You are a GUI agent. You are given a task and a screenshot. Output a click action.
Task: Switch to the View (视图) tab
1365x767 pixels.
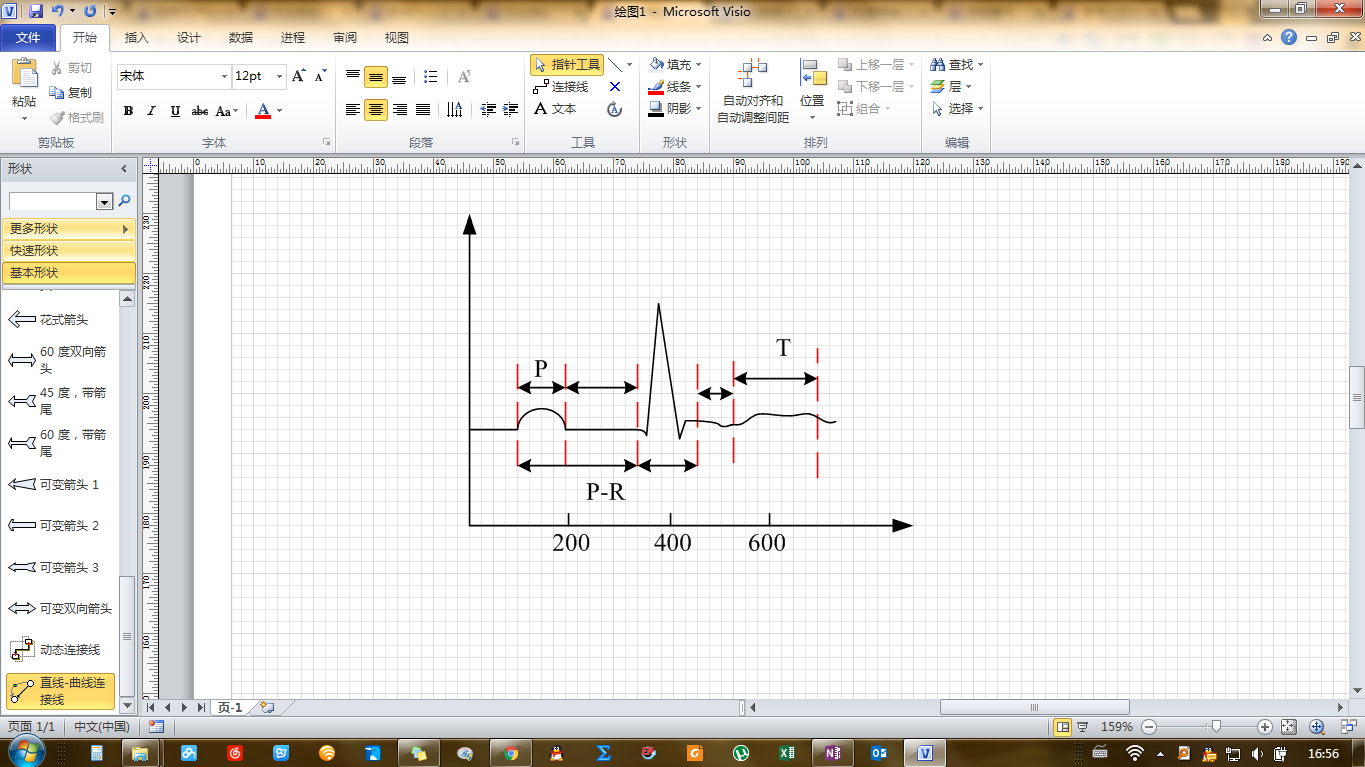pos(396,38)
